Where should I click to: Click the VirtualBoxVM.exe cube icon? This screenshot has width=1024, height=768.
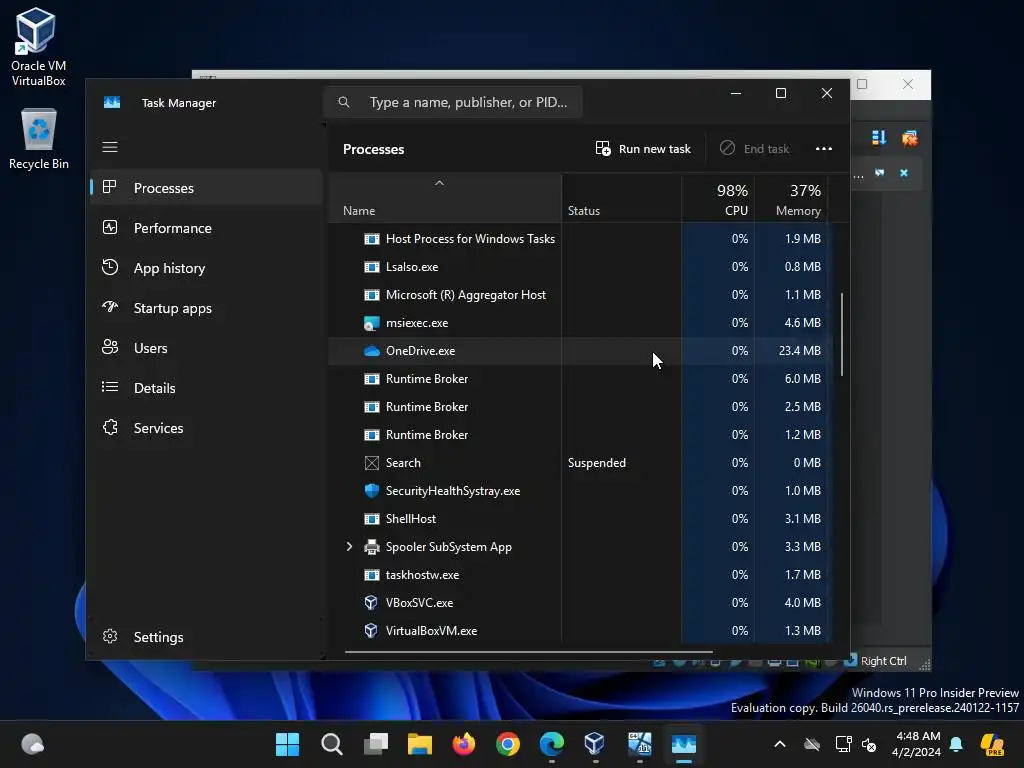371,631
